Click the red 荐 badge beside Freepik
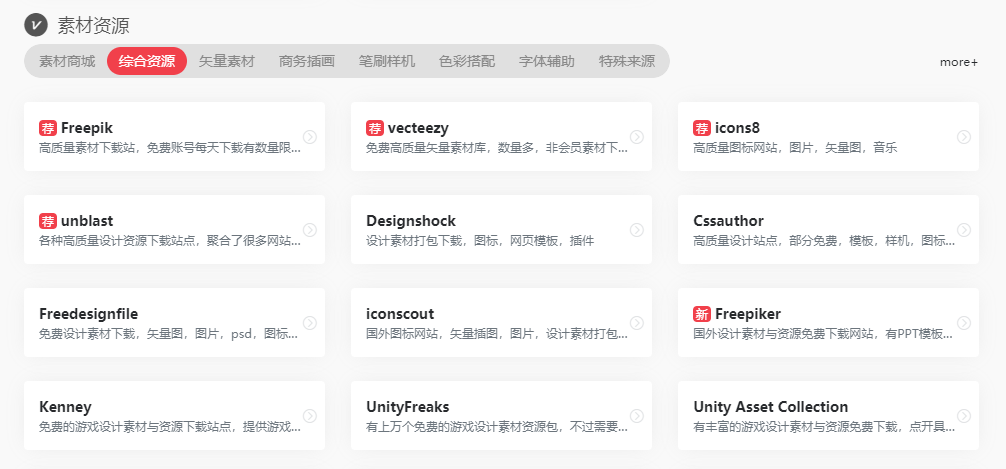This screenshot has height=469, width=1006. (48, 128)
